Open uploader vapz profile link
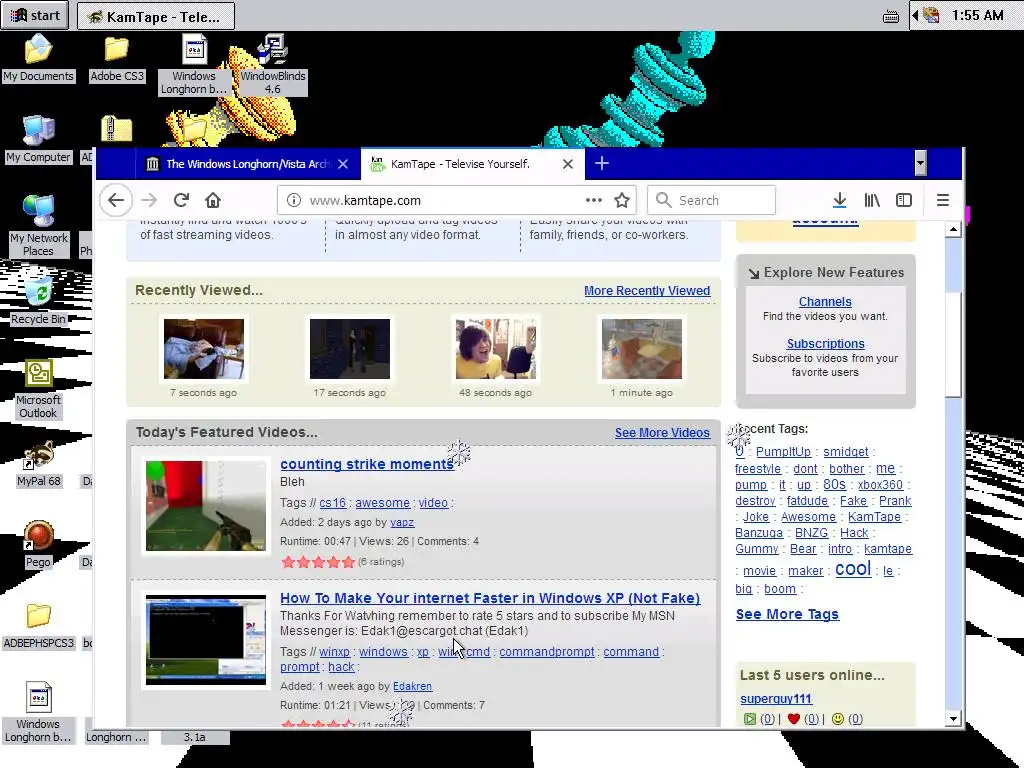Viewport: 1024px width, 768px height. click(x=402, y=522)
